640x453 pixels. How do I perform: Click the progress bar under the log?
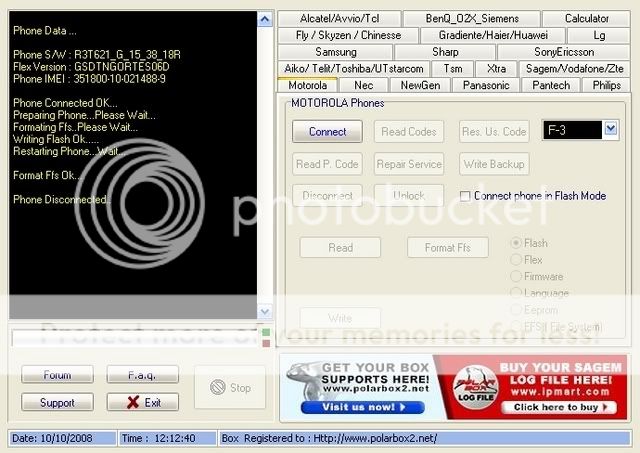136,338
